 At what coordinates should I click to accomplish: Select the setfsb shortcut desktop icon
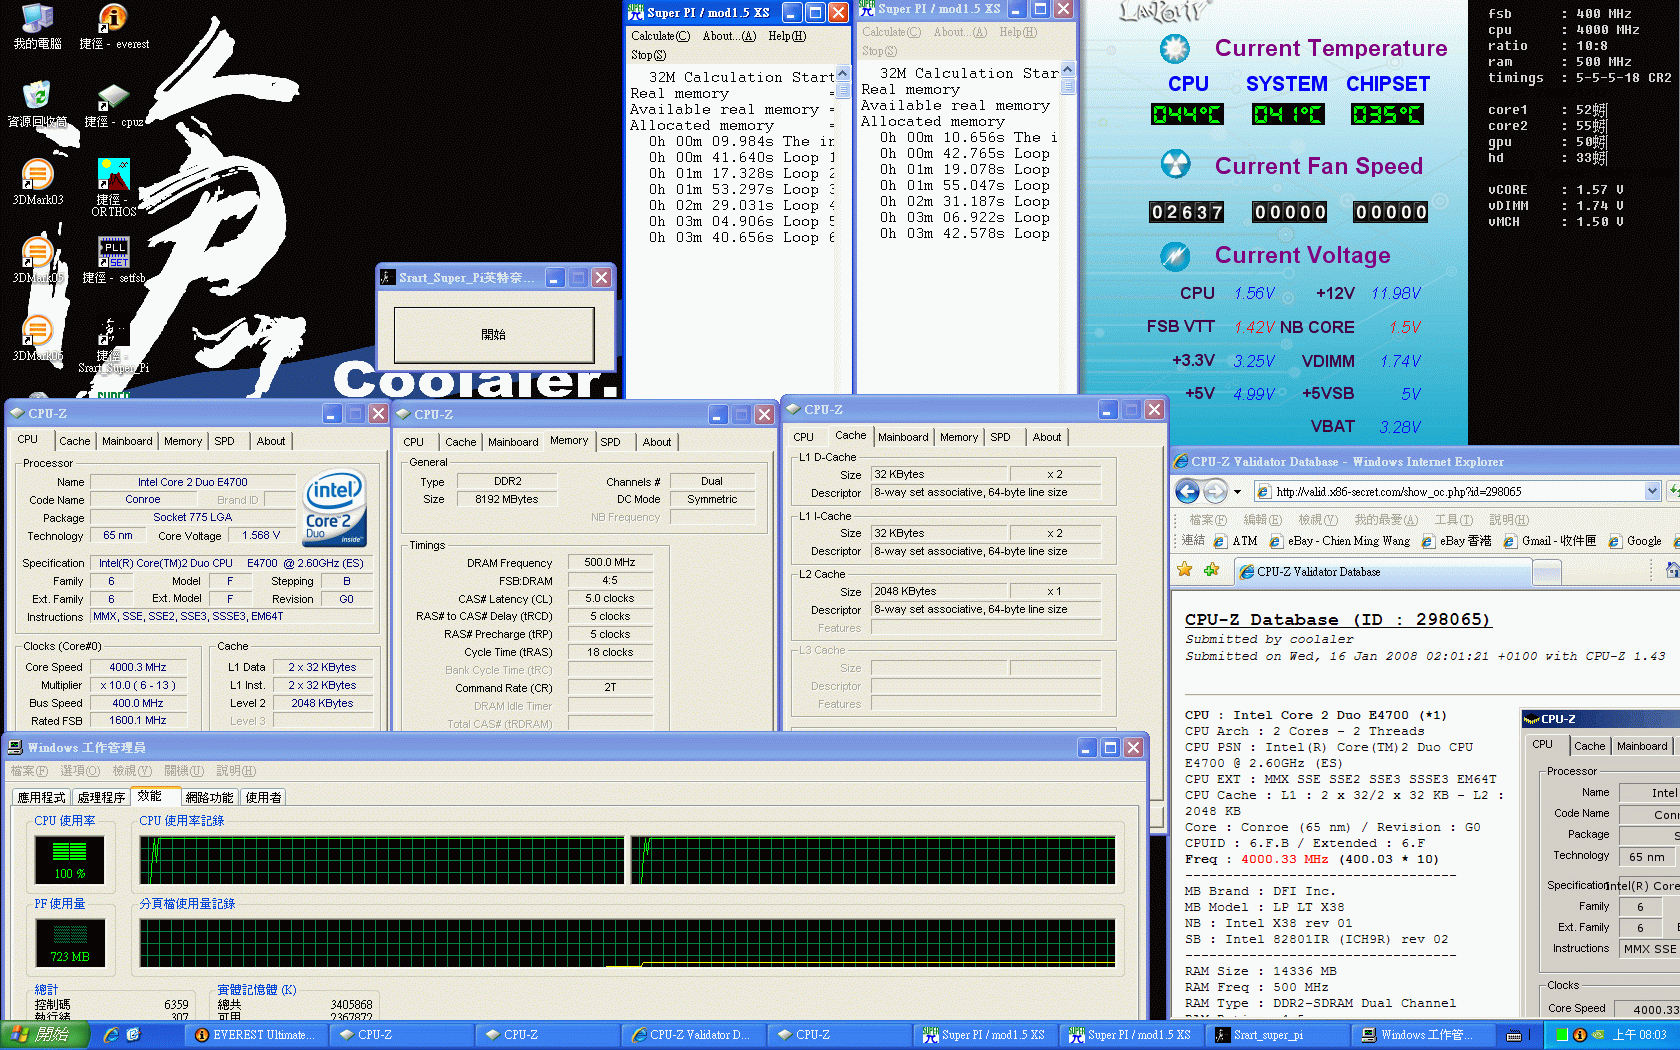[113, 260]
